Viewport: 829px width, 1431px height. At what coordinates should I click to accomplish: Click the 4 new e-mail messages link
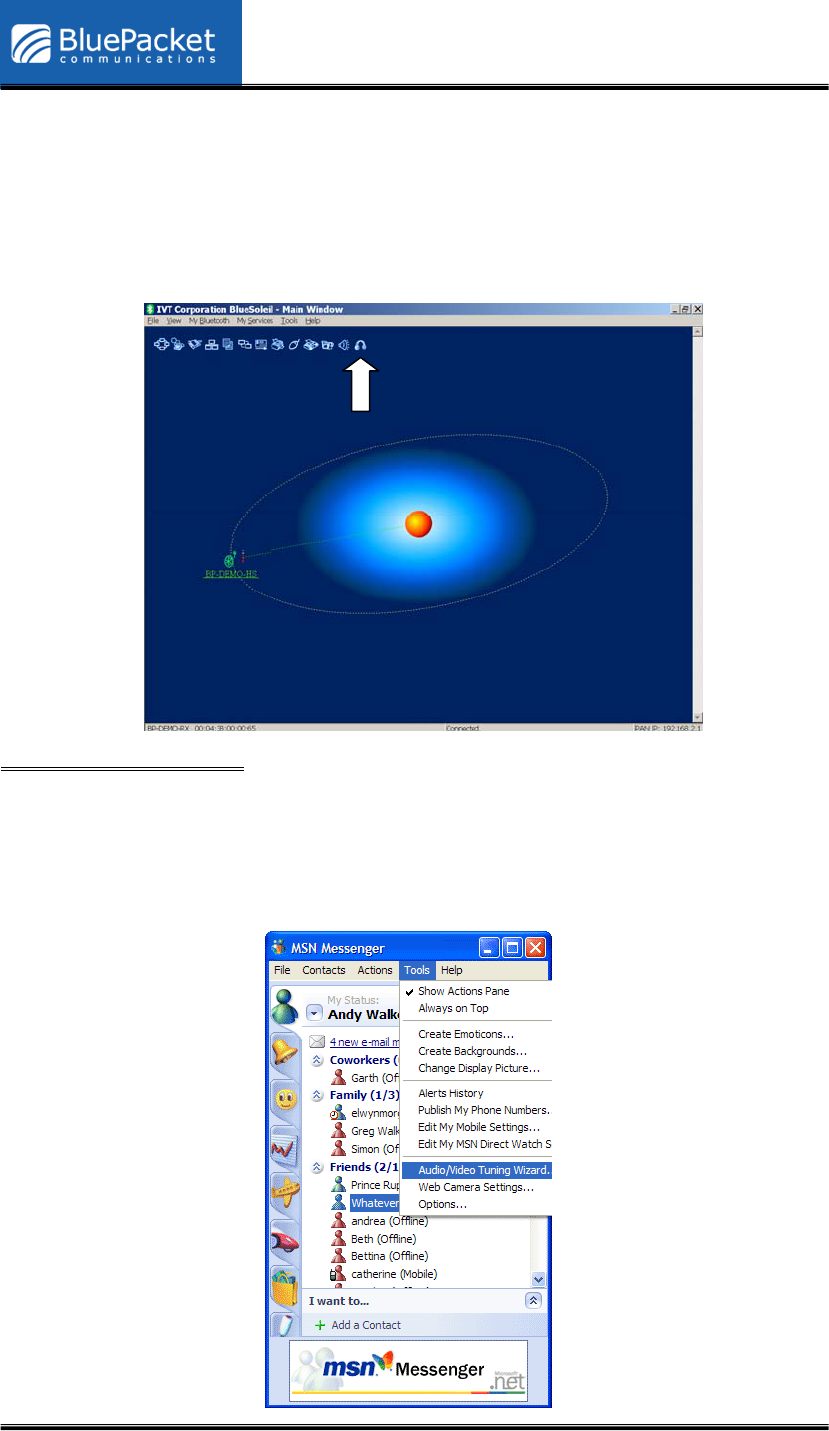(365, 1041)
